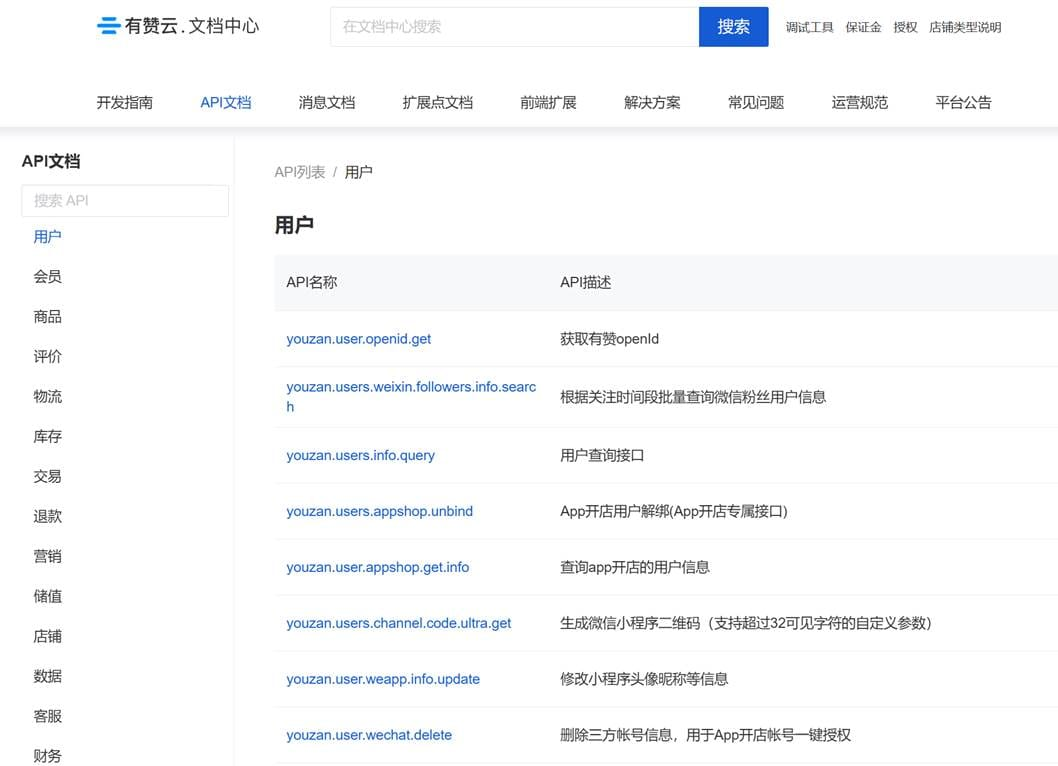Select the API文档 navigation tab
This screenshot has height=766, width=1058.
click(x=226, y=103)
